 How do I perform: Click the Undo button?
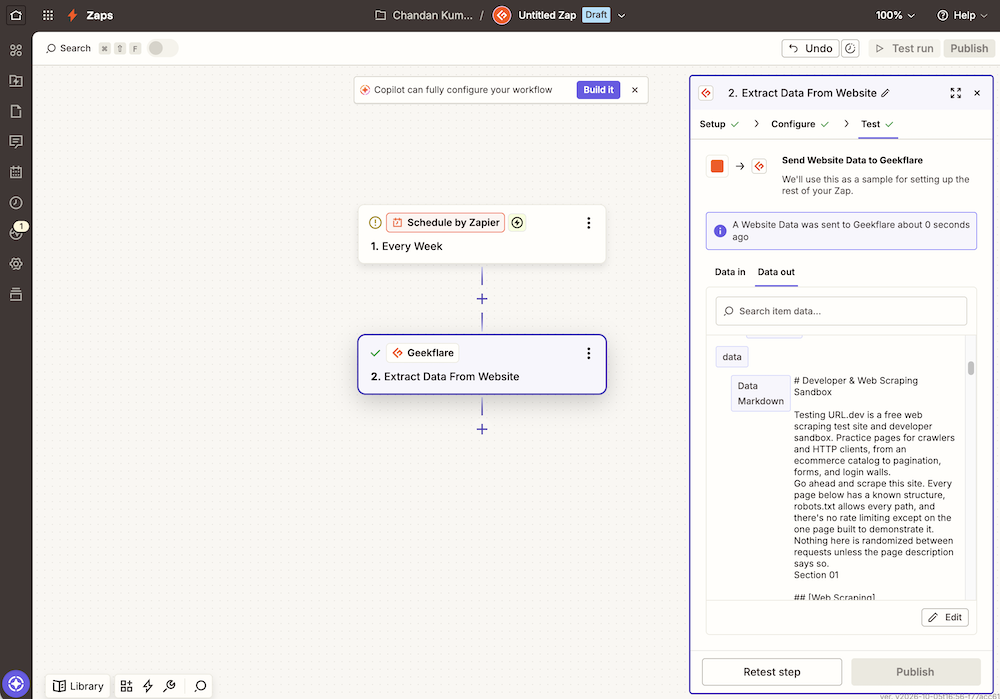(x=810, y=48)
